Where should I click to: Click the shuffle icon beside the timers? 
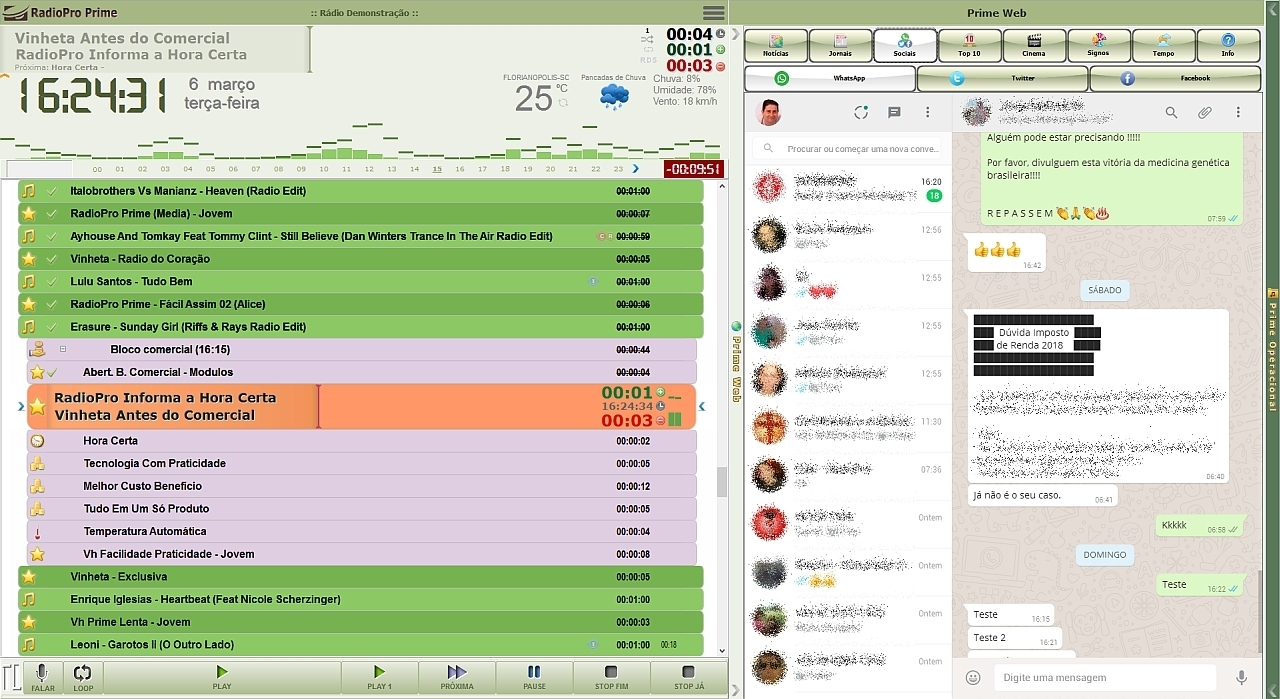(647, 39)
